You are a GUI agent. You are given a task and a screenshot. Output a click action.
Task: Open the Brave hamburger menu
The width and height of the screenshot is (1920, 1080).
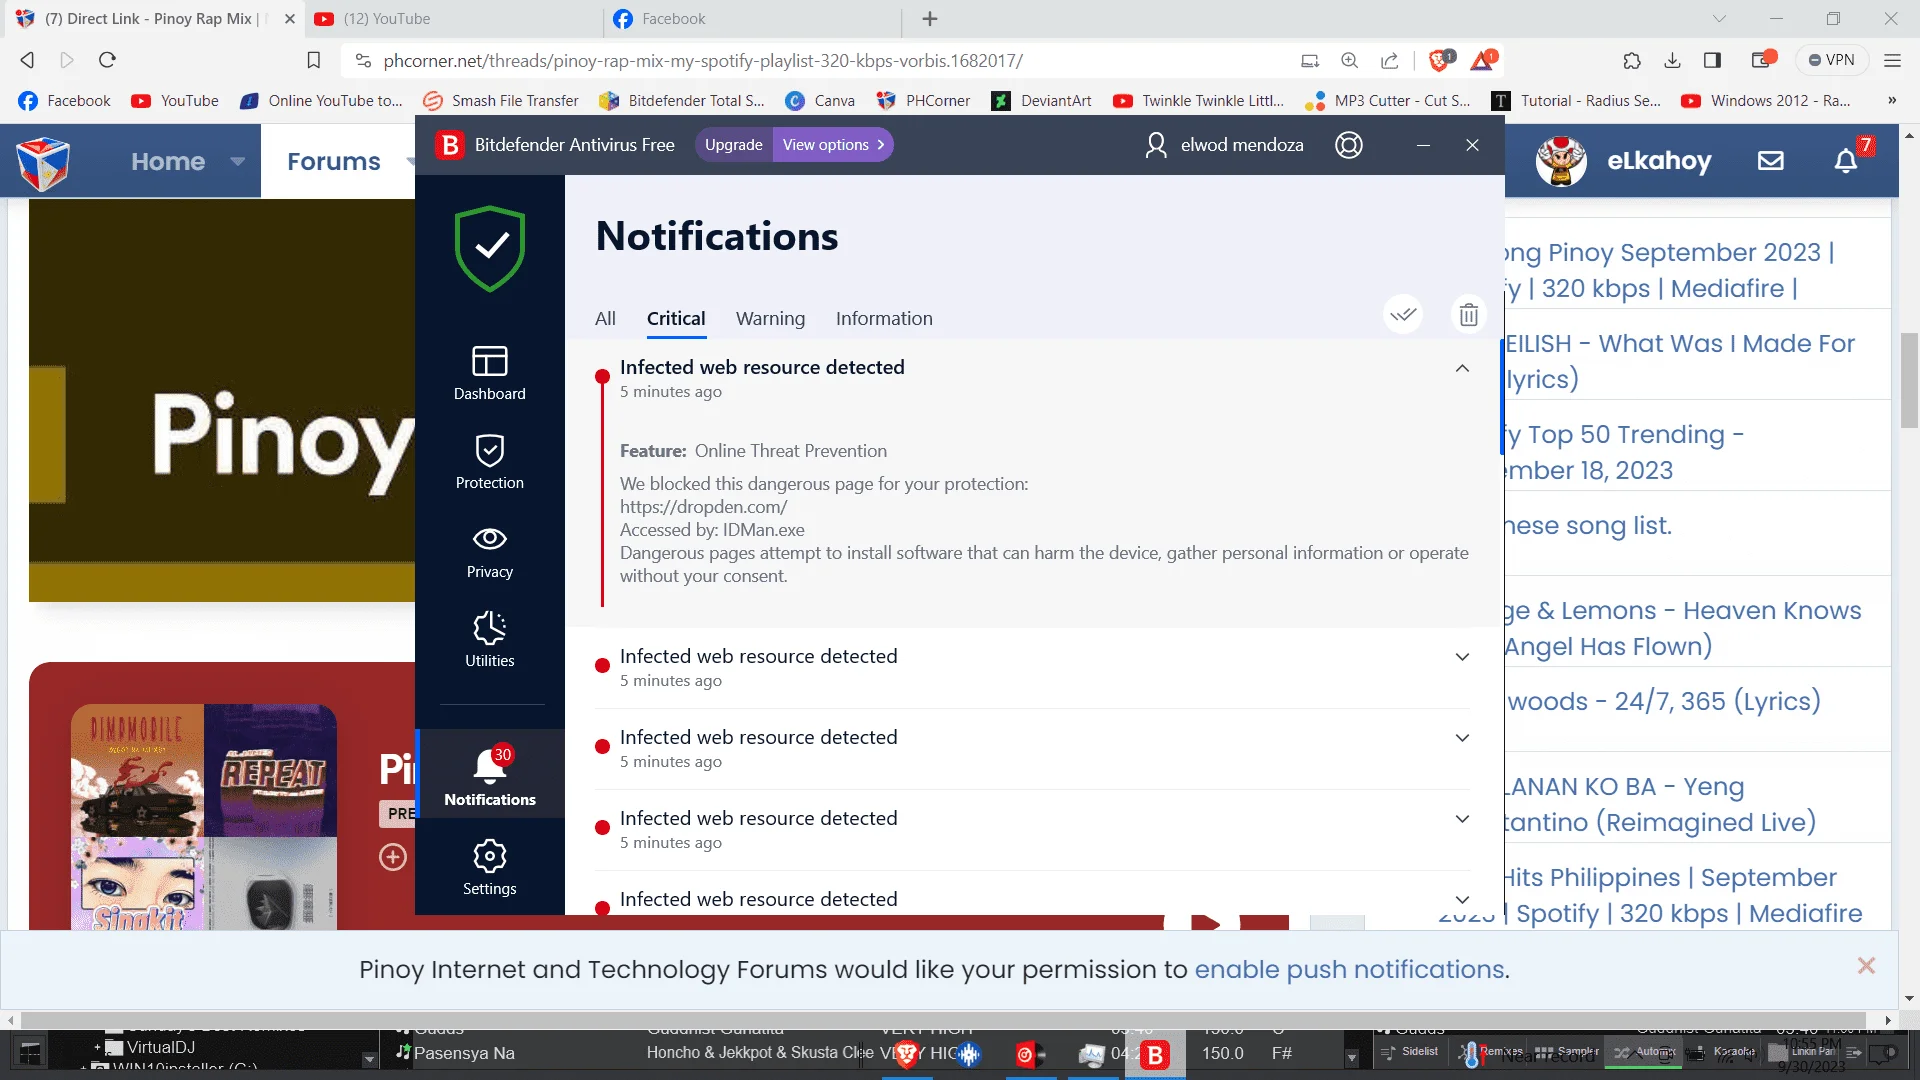point(1892,60)
